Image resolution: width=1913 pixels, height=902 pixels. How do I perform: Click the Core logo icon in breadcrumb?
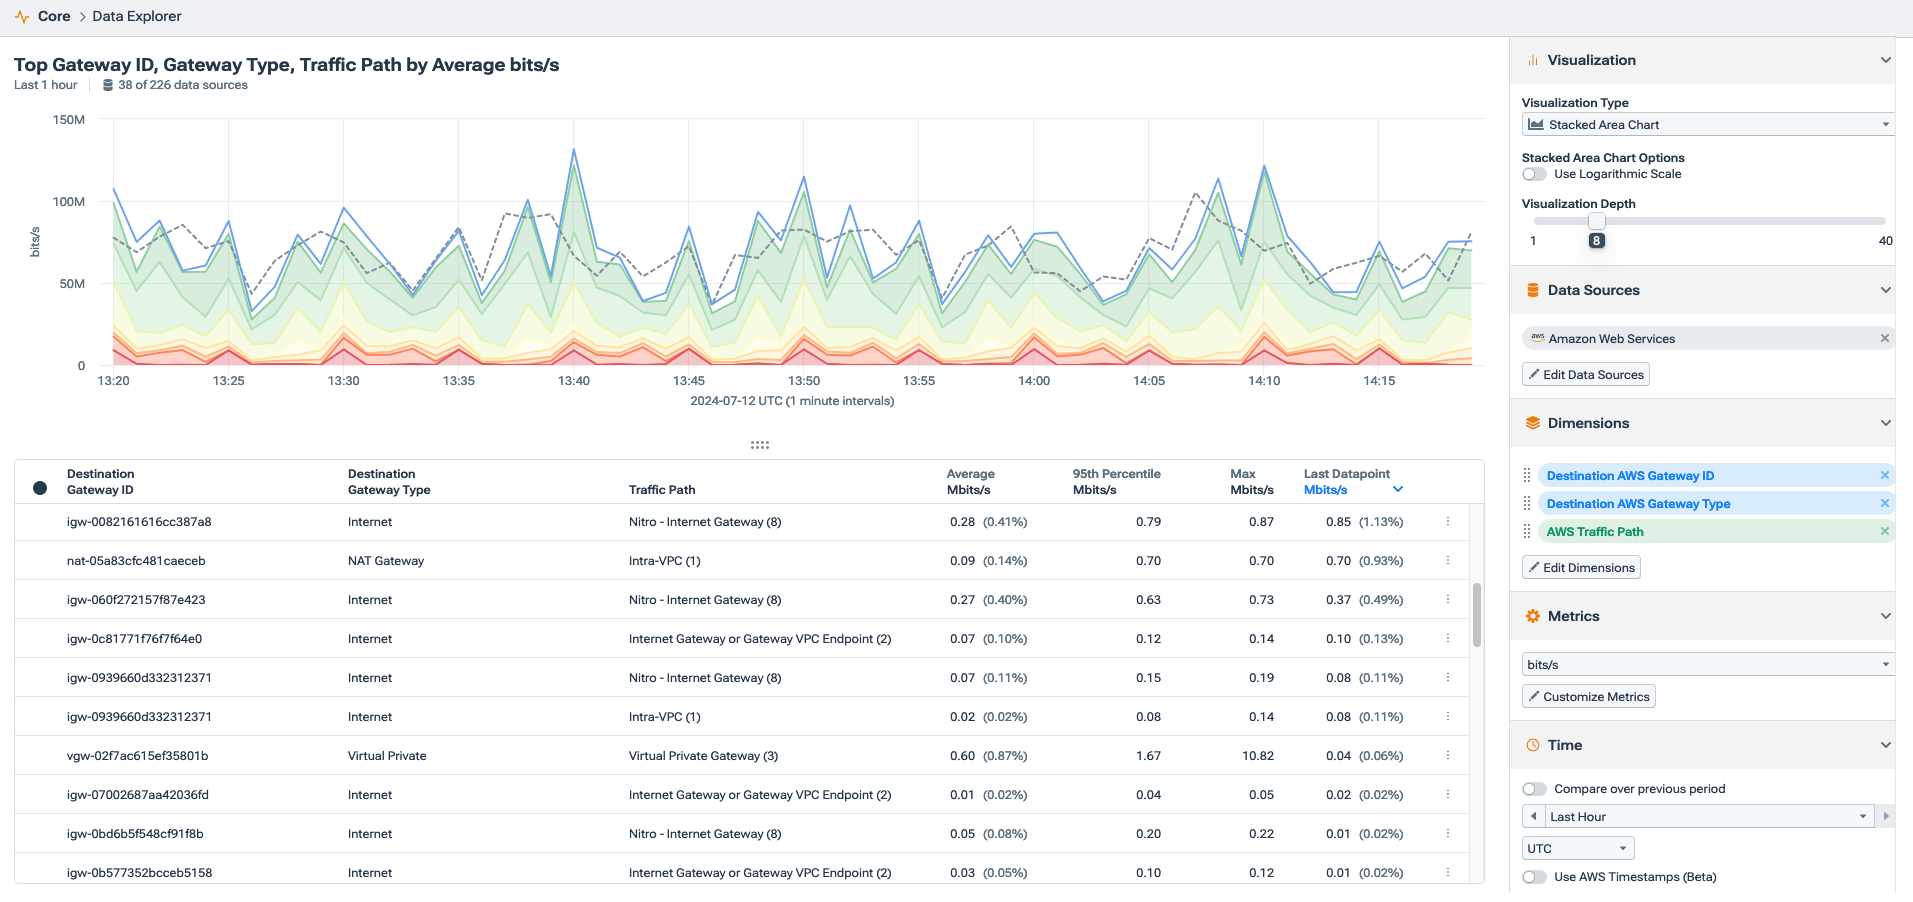pos(22,17)
